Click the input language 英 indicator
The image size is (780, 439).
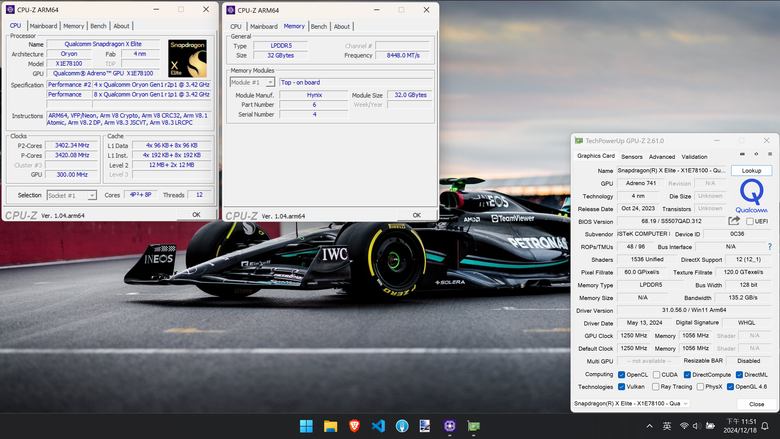(x=667, y=426)
